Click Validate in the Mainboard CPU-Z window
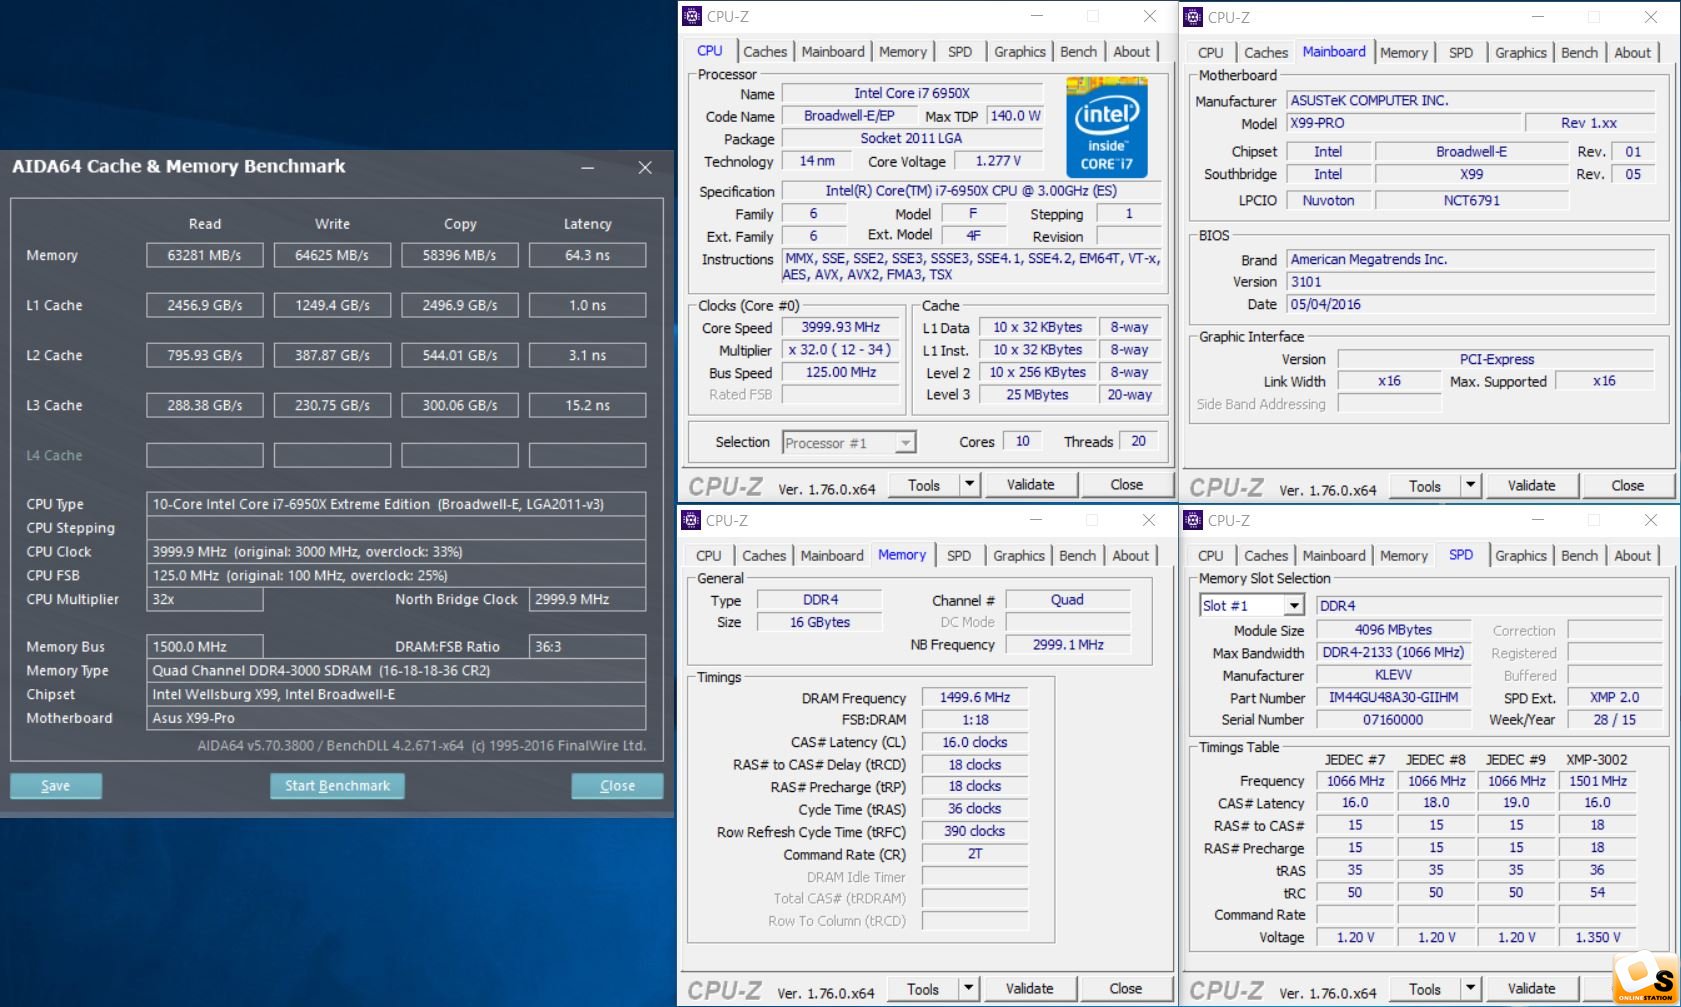Screen dimensions: 1681x1007 (x=1531, y=486)
